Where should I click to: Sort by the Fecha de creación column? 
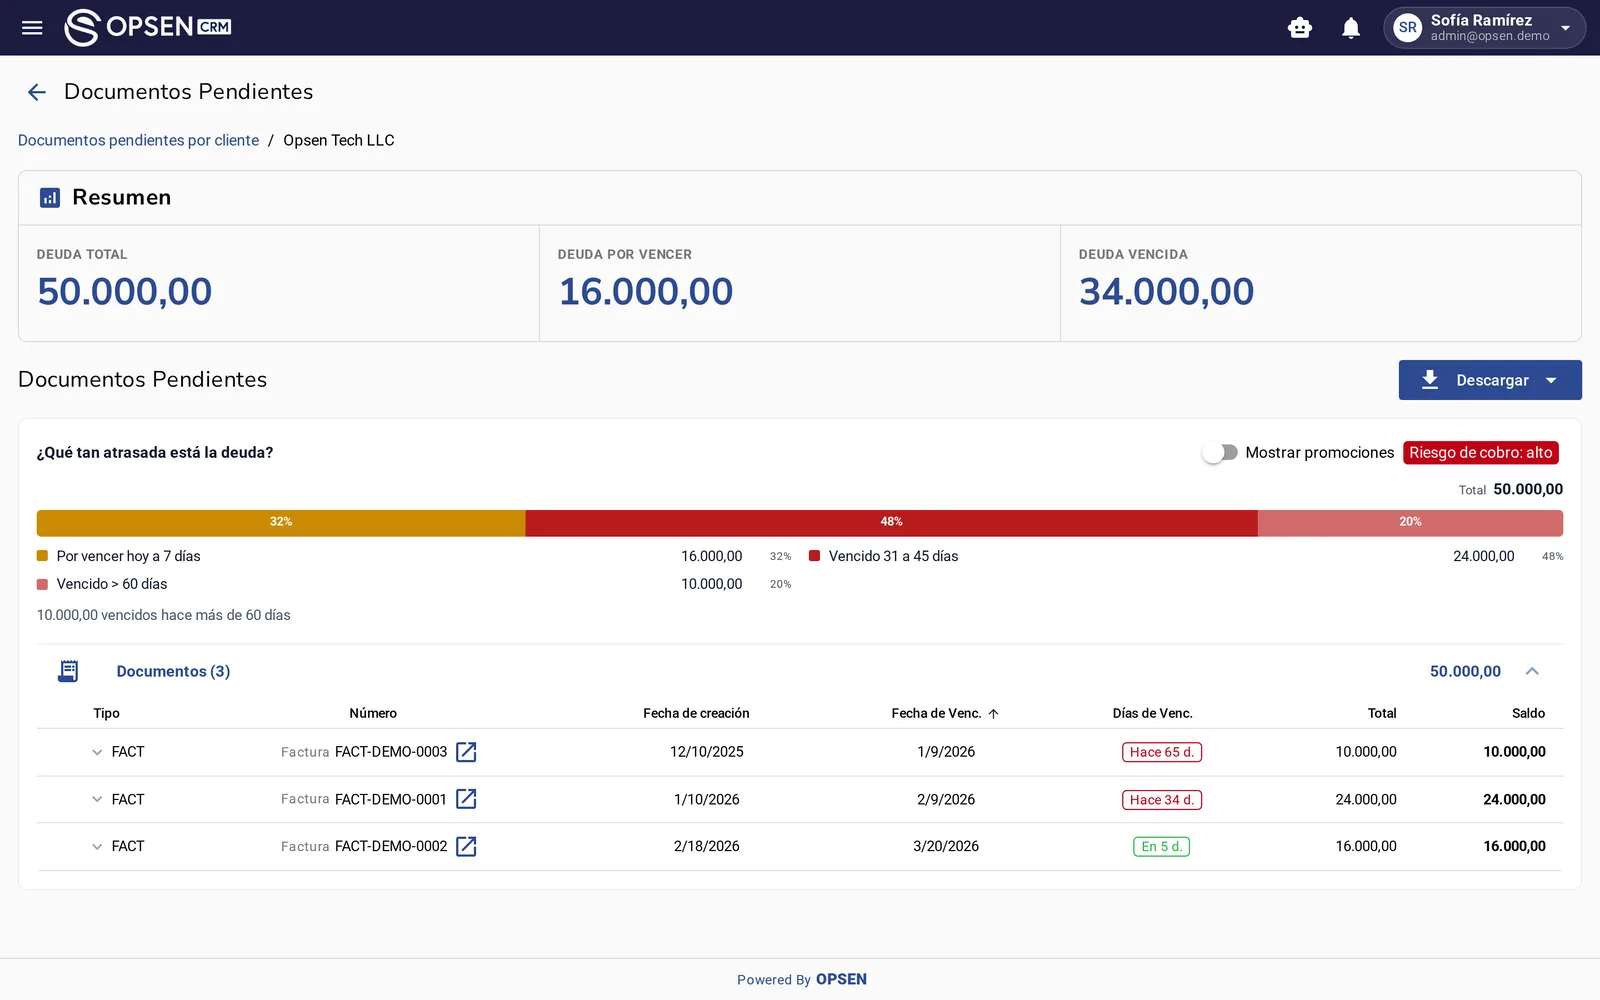[x=696, y=714]
